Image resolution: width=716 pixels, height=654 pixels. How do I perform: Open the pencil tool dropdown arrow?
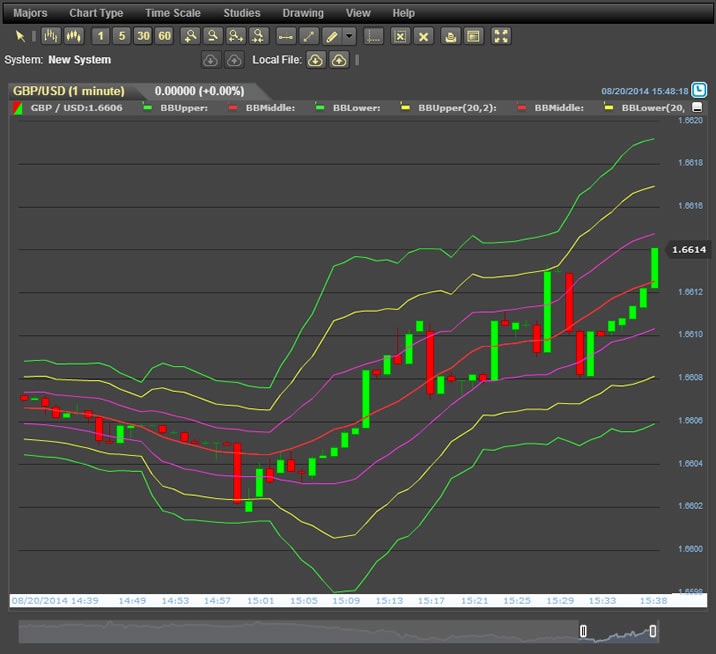pos(349,36)
